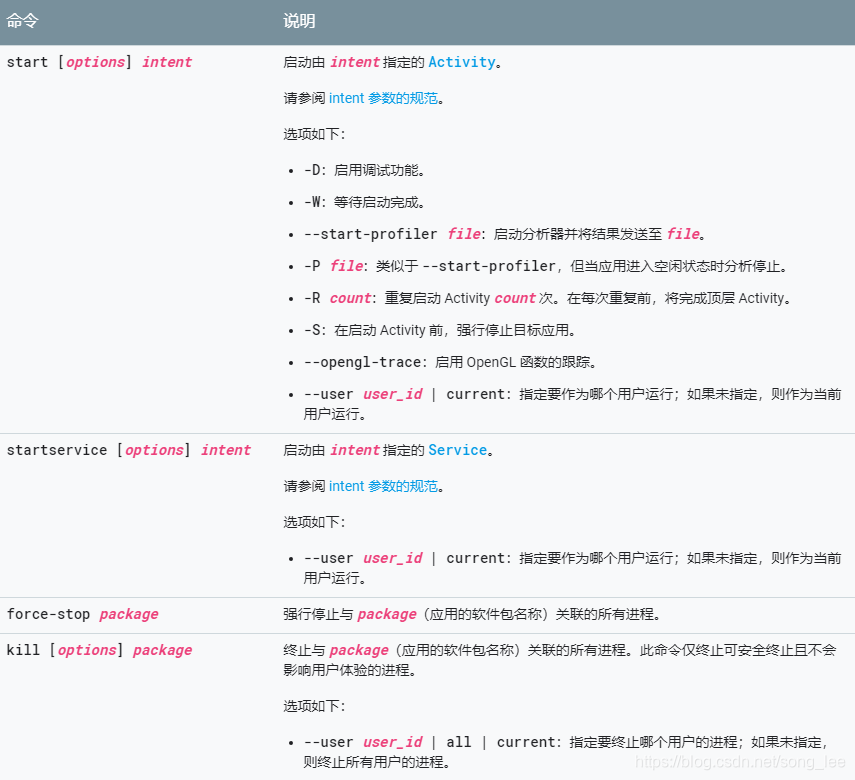This screenshot has height=780, width=855.
Task: Click the kill description 终止与 package text
Action: coord(559,660)
